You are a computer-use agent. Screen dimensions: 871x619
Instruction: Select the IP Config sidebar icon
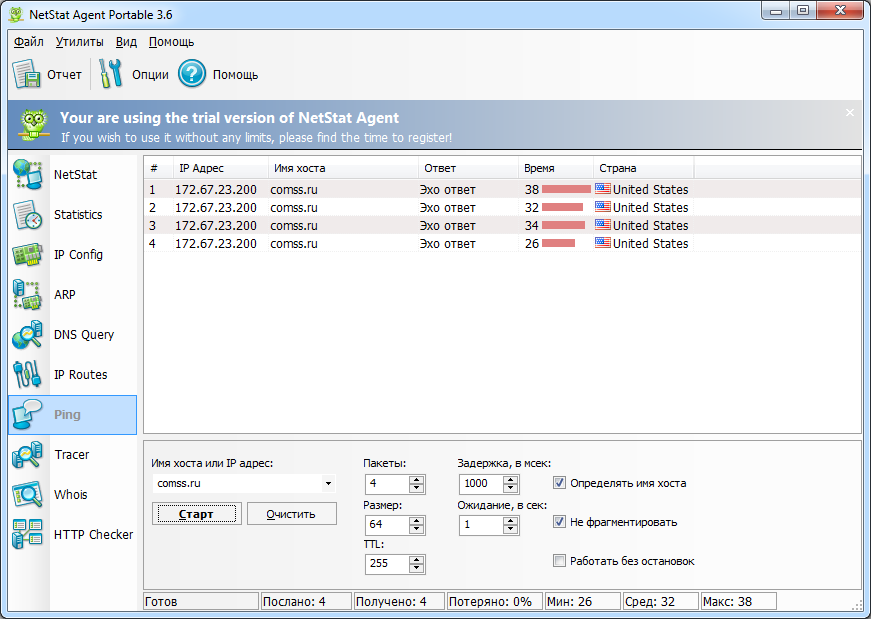(28, 254)
